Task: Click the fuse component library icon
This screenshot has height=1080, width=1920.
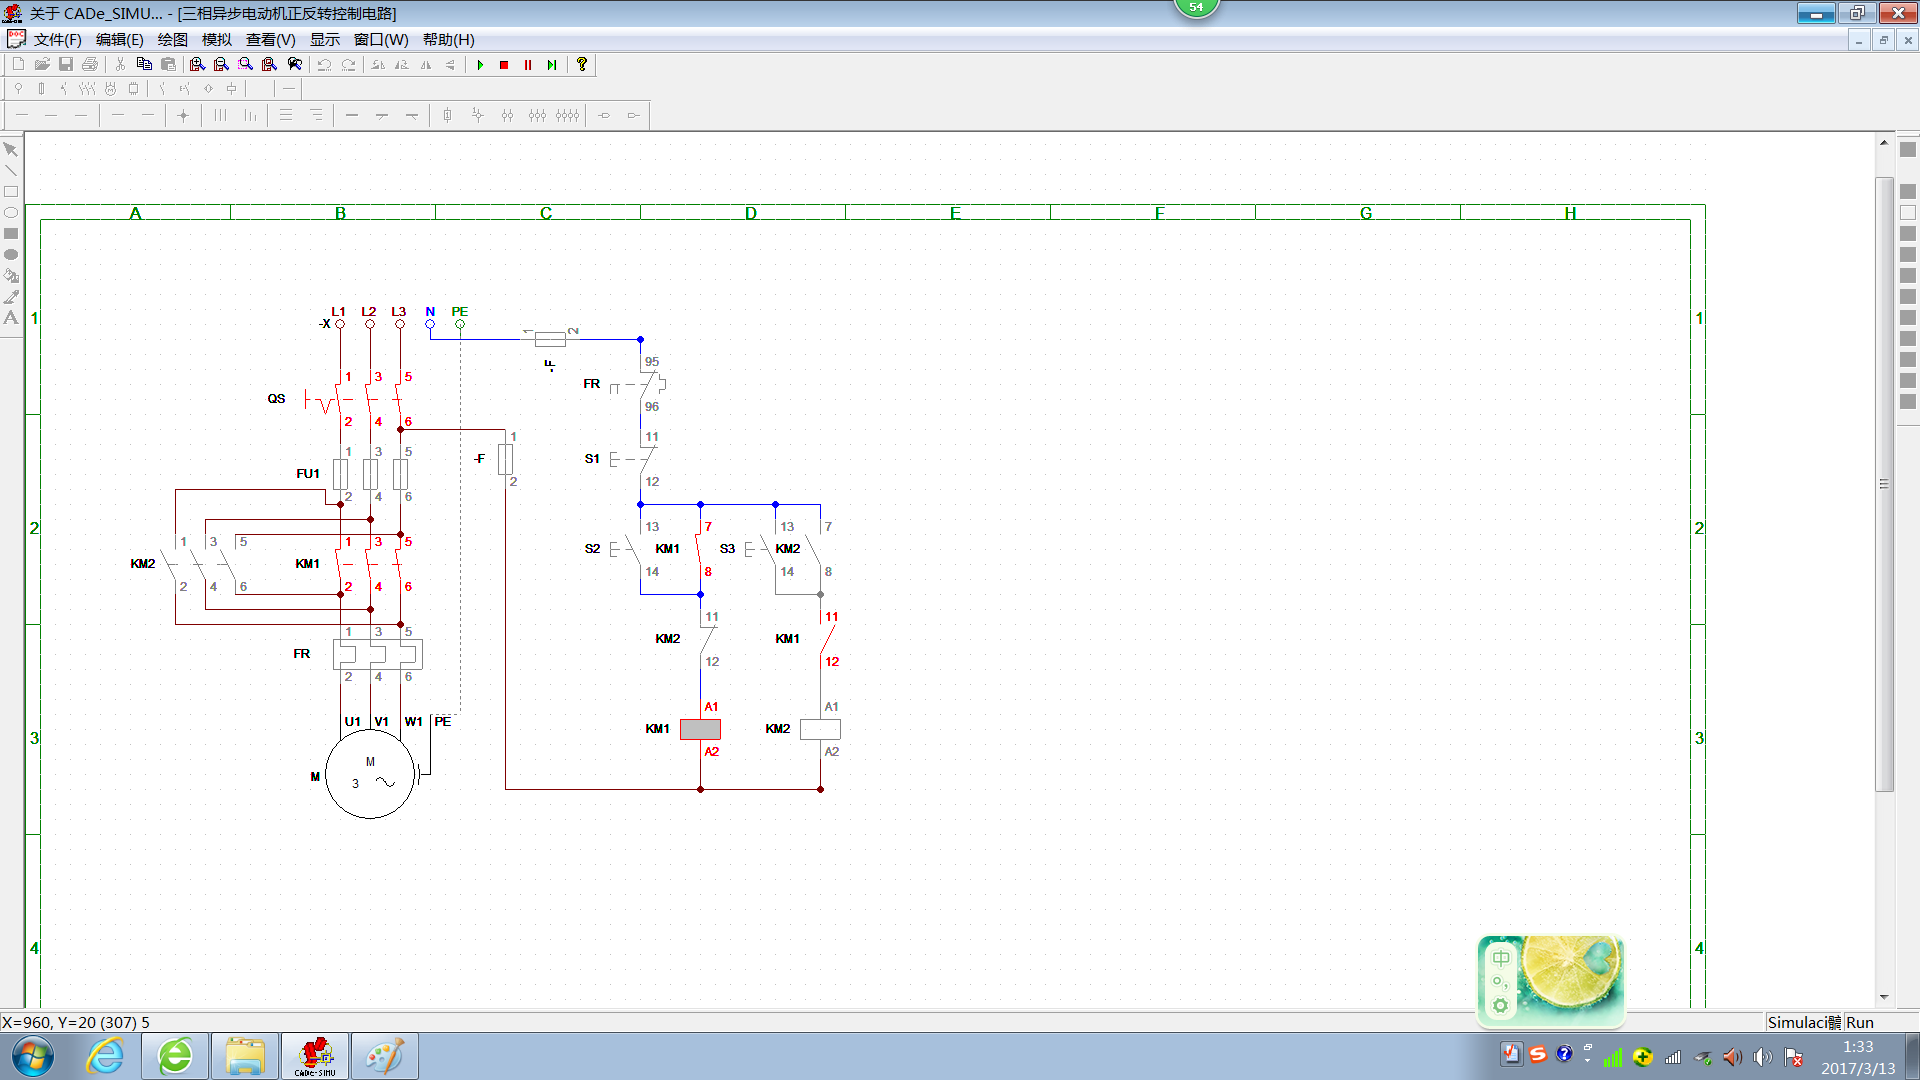Action: pos(41,88)
